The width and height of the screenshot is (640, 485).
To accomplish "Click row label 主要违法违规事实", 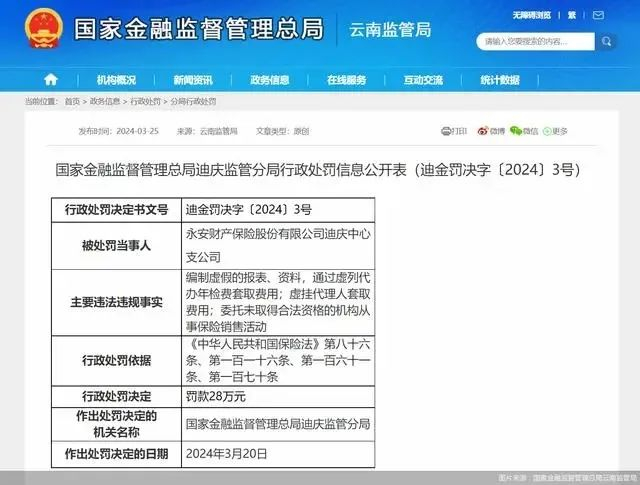I will pyautogui.click(x=116, y=302).
